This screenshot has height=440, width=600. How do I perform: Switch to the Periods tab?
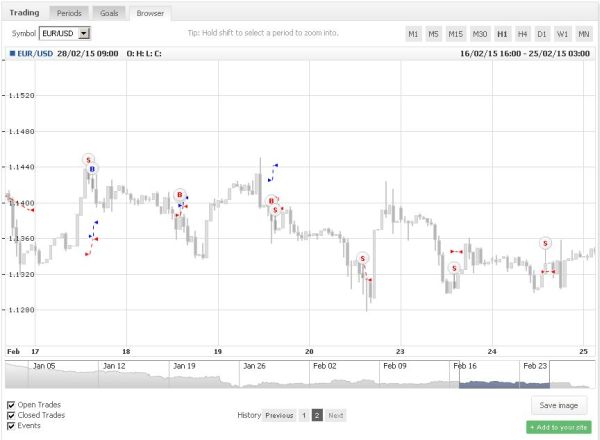pyautogui.click(x=70, y=14)
